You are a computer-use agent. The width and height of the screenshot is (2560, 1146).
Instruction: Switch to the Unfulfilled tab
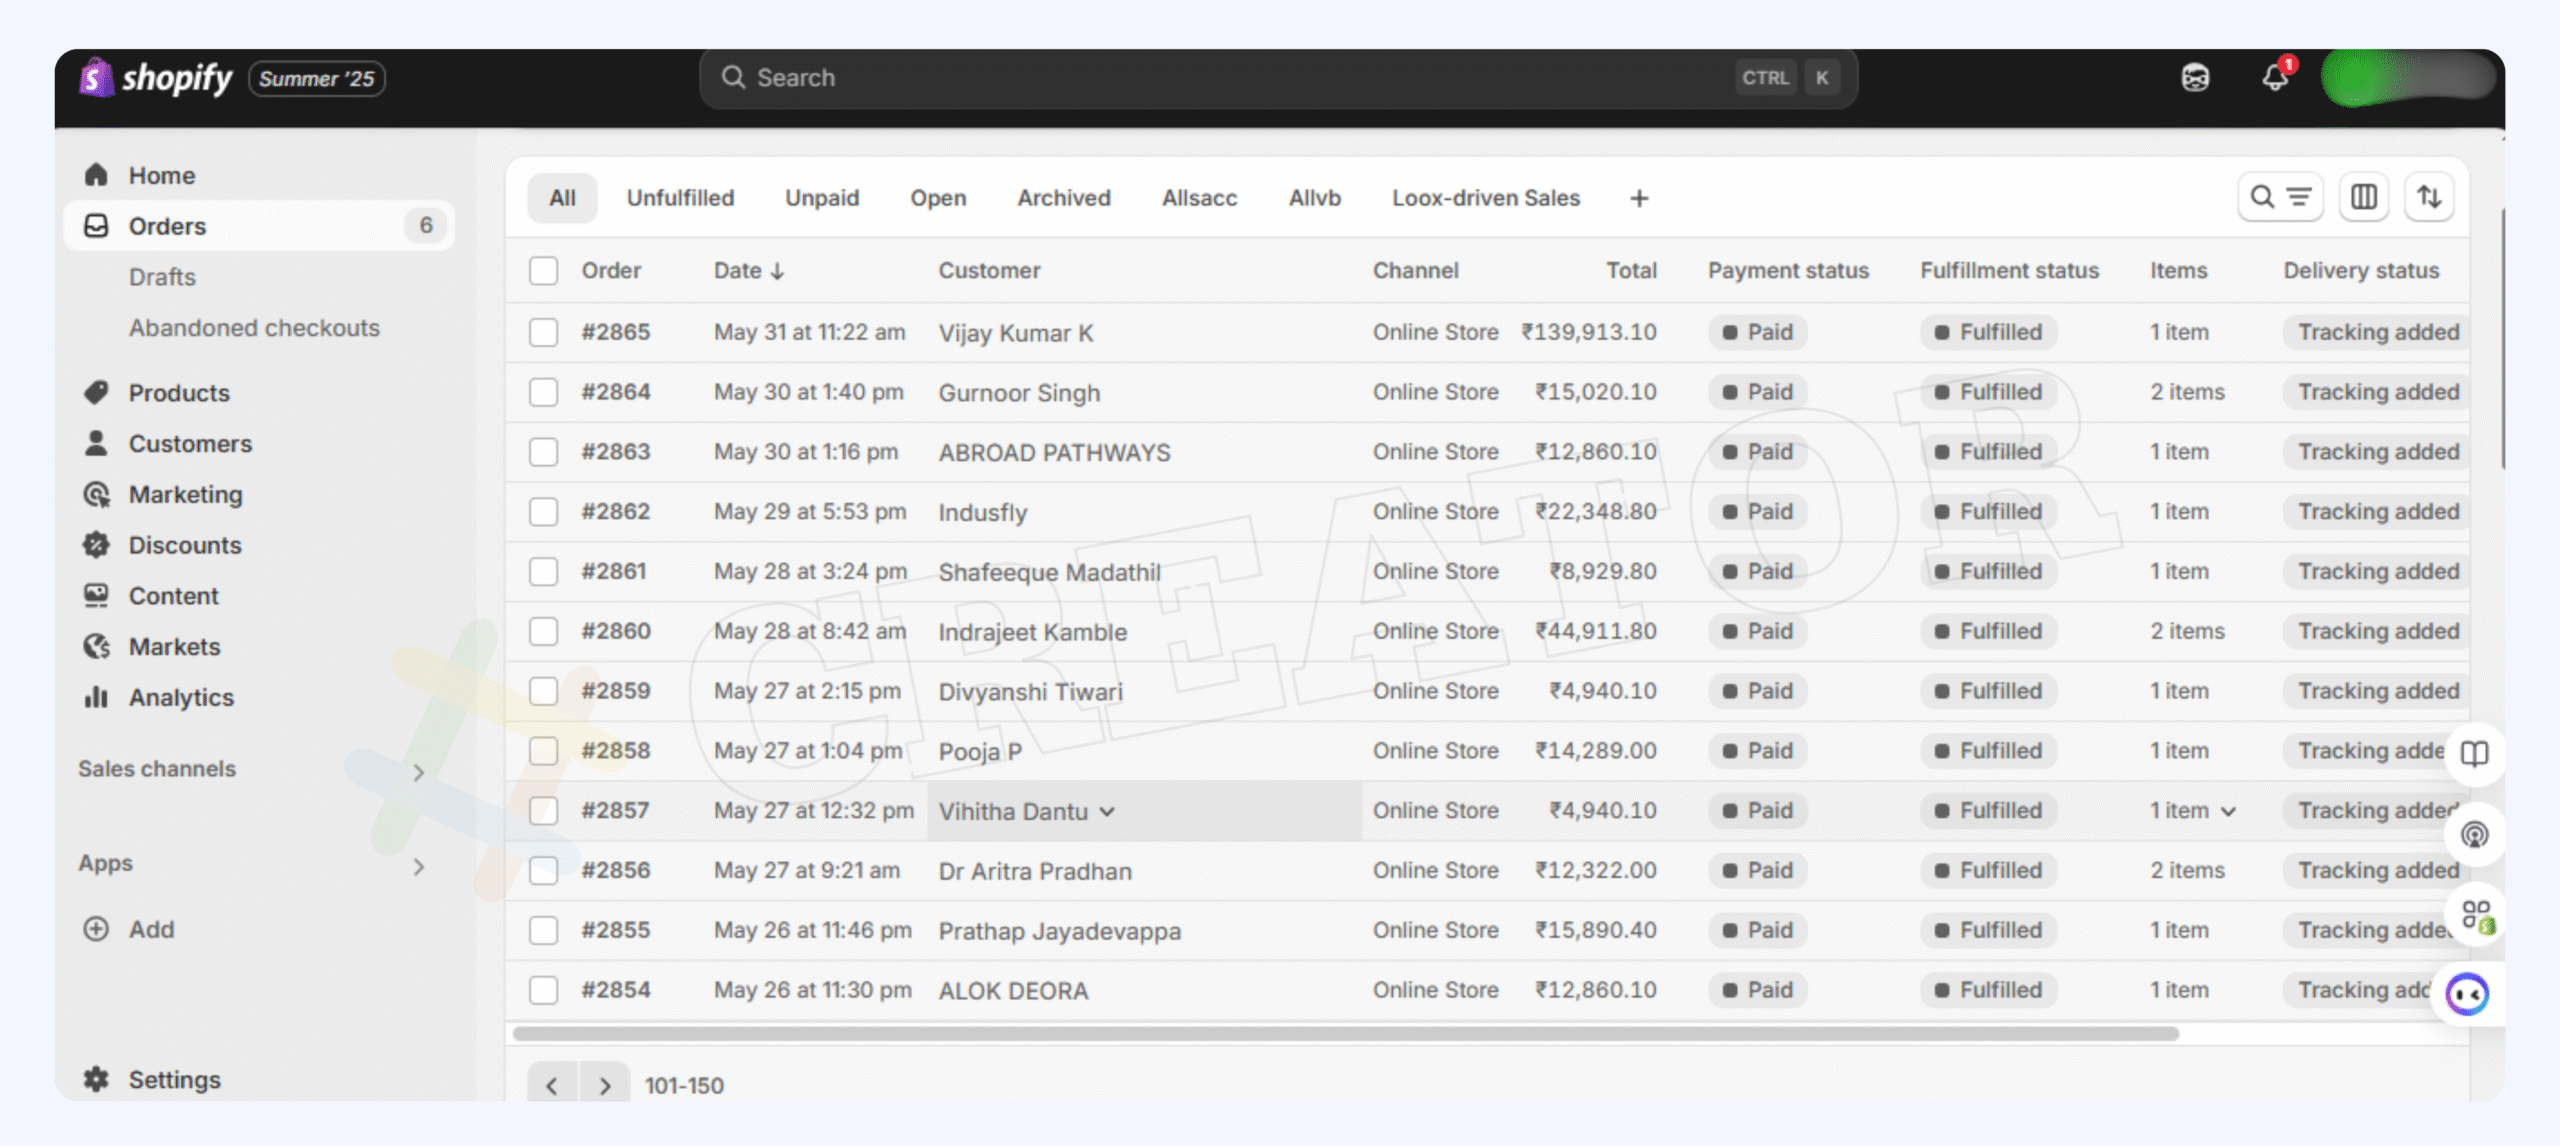pos(680,198)
